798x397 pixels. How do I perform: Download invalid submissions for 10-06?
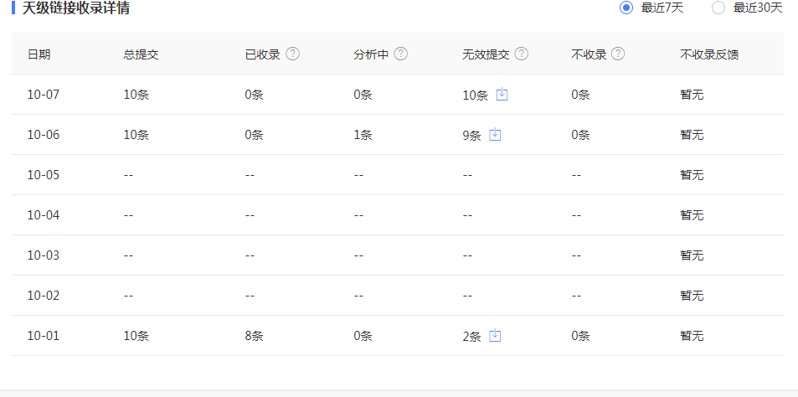[495, 134]
